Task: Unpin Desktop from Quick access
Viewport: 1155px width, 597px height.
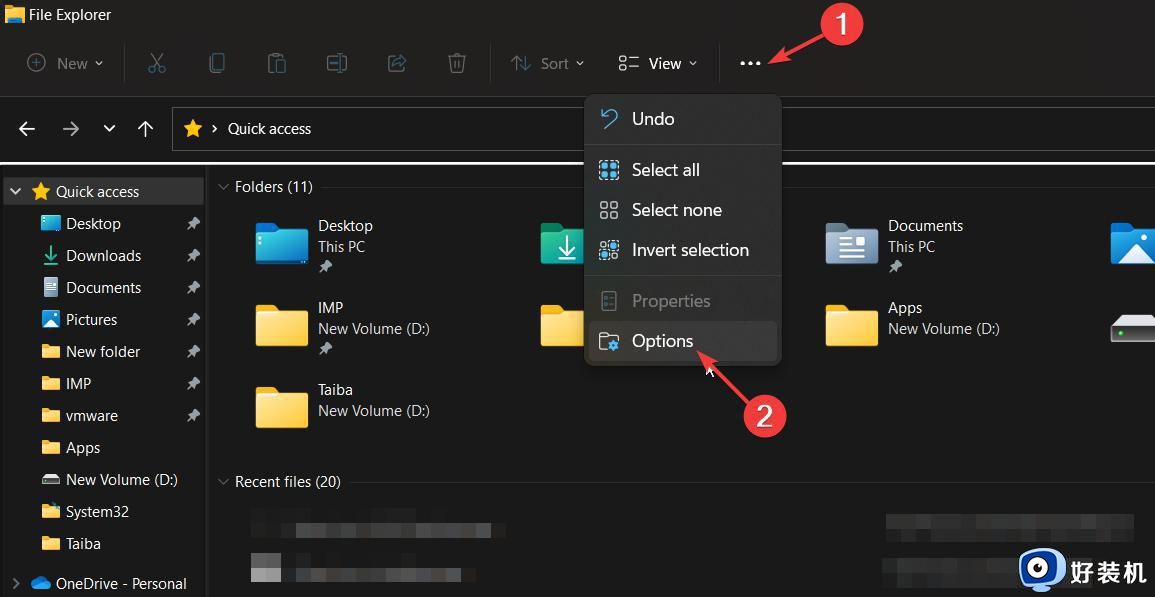Action: coord(193,223)
